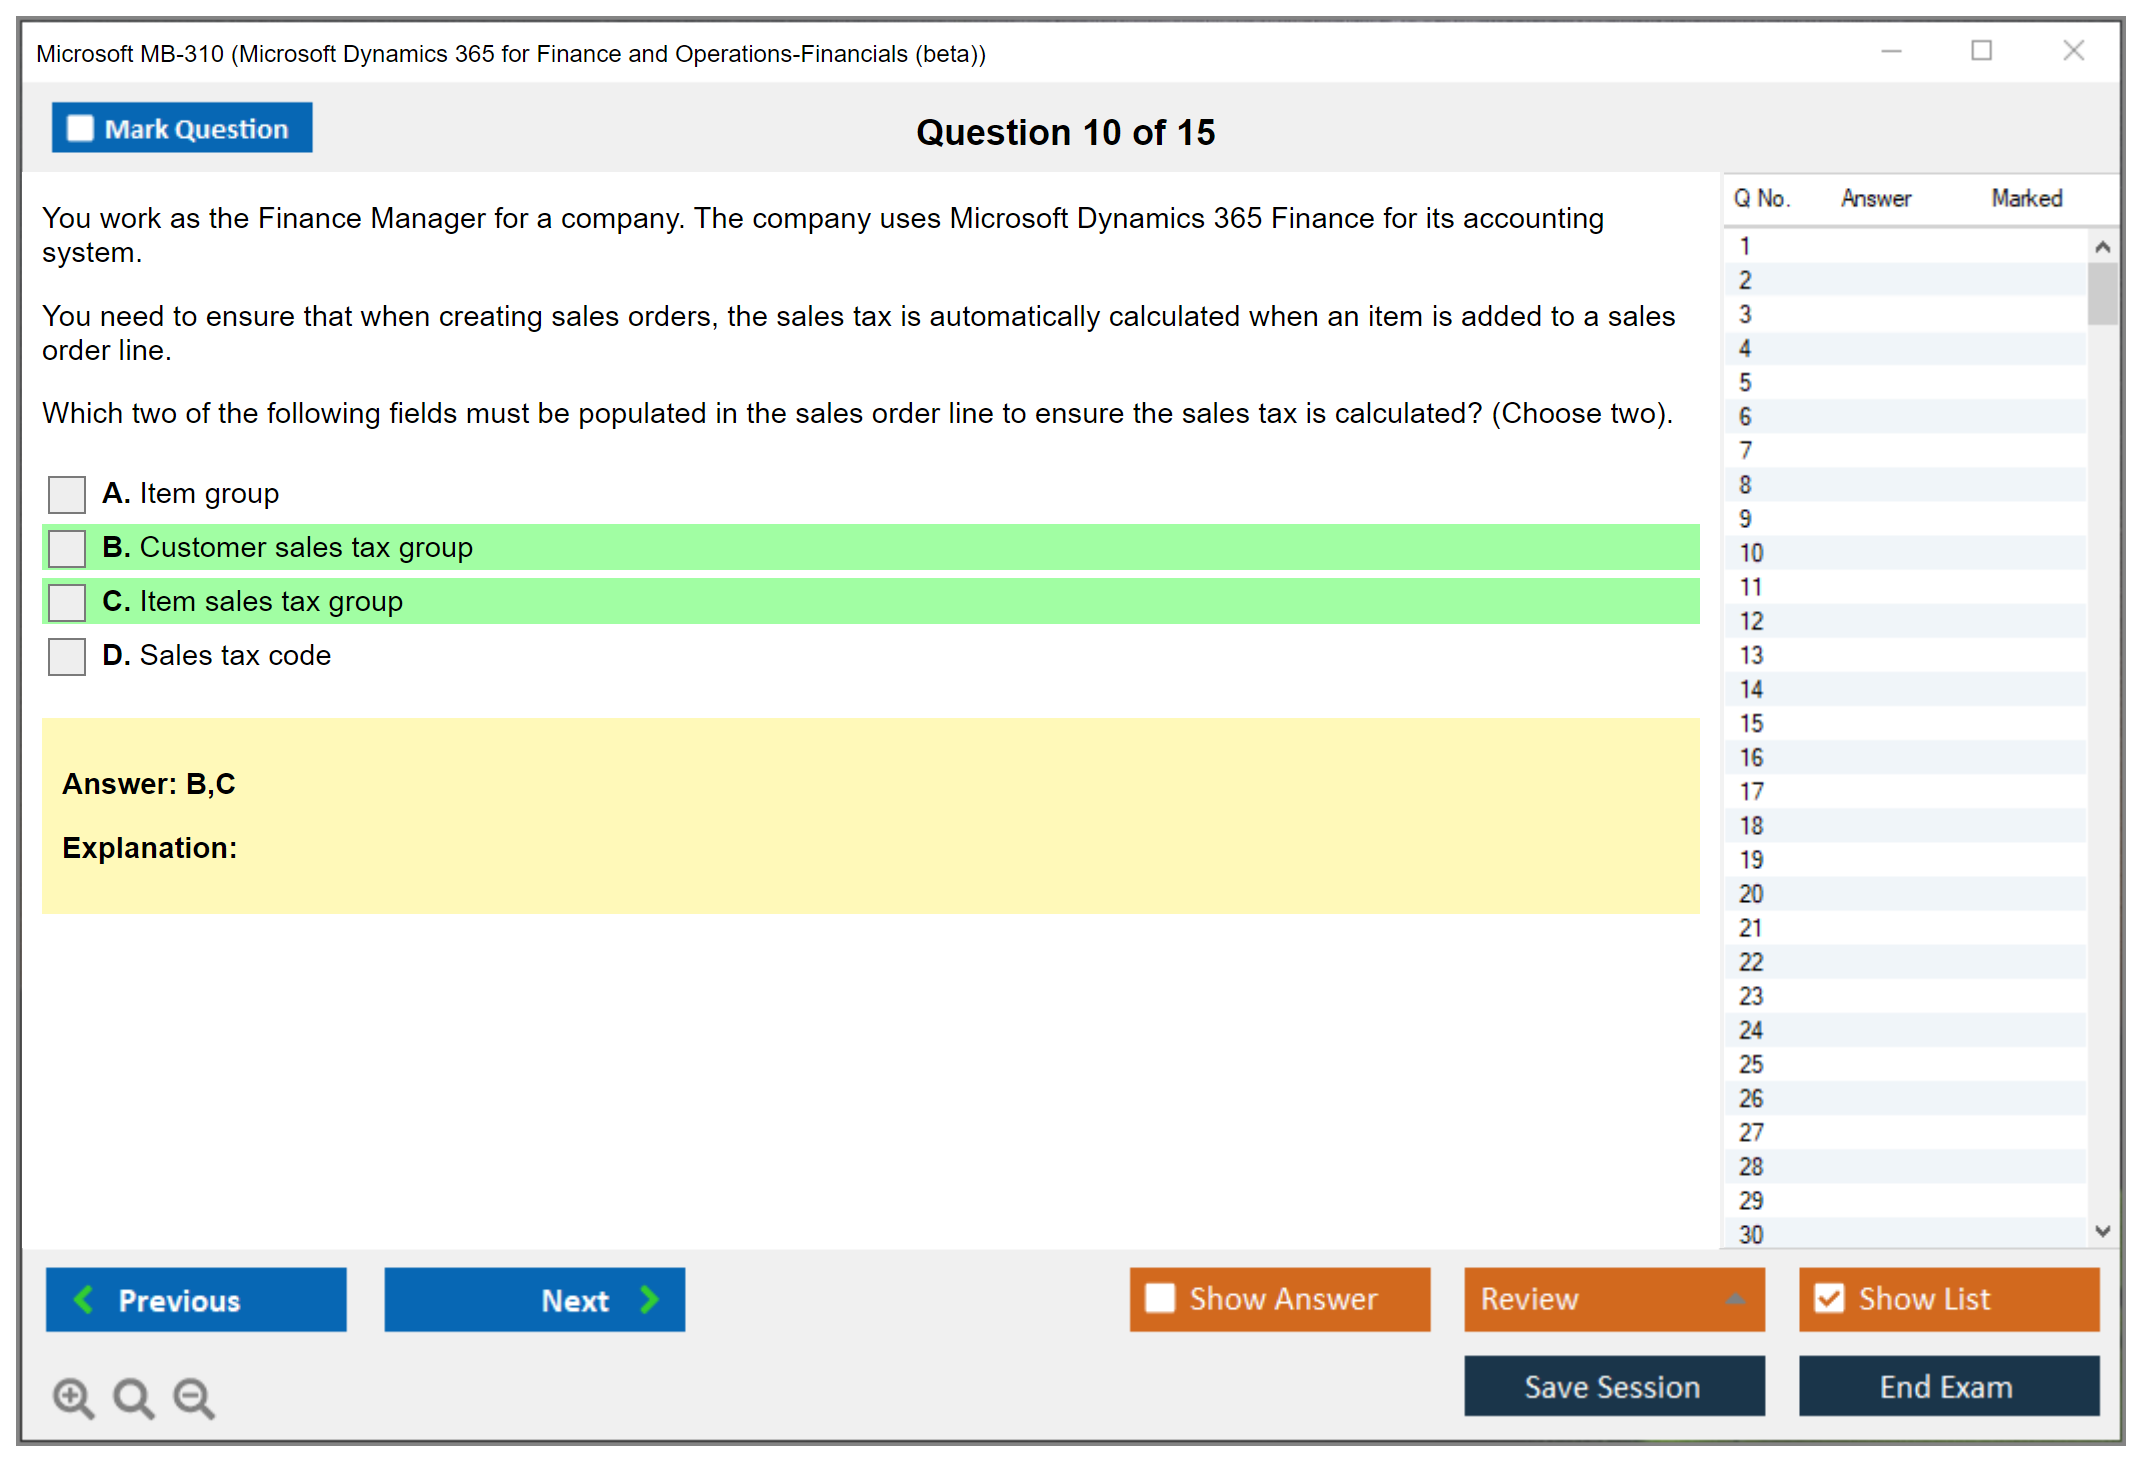This screenshot has height=1470, width=2150.
Task: Toggle the Show Answer checkbox
Action: [1160, 1298]
